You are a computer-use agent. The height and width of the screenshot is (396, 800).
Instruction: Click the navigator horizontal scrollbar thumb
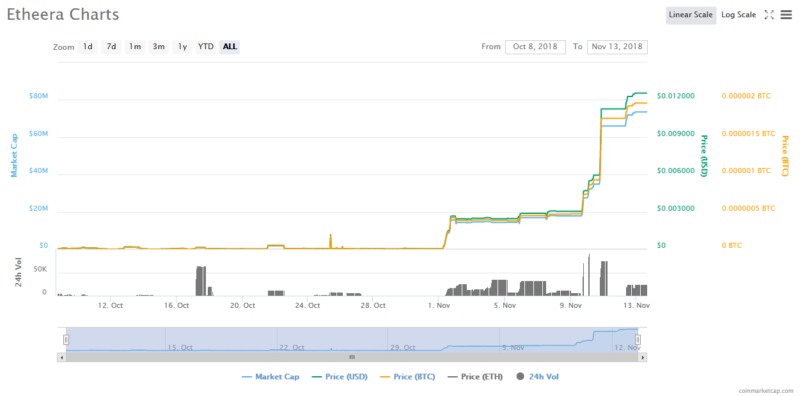pyautogui.click(x=352, y=357)
